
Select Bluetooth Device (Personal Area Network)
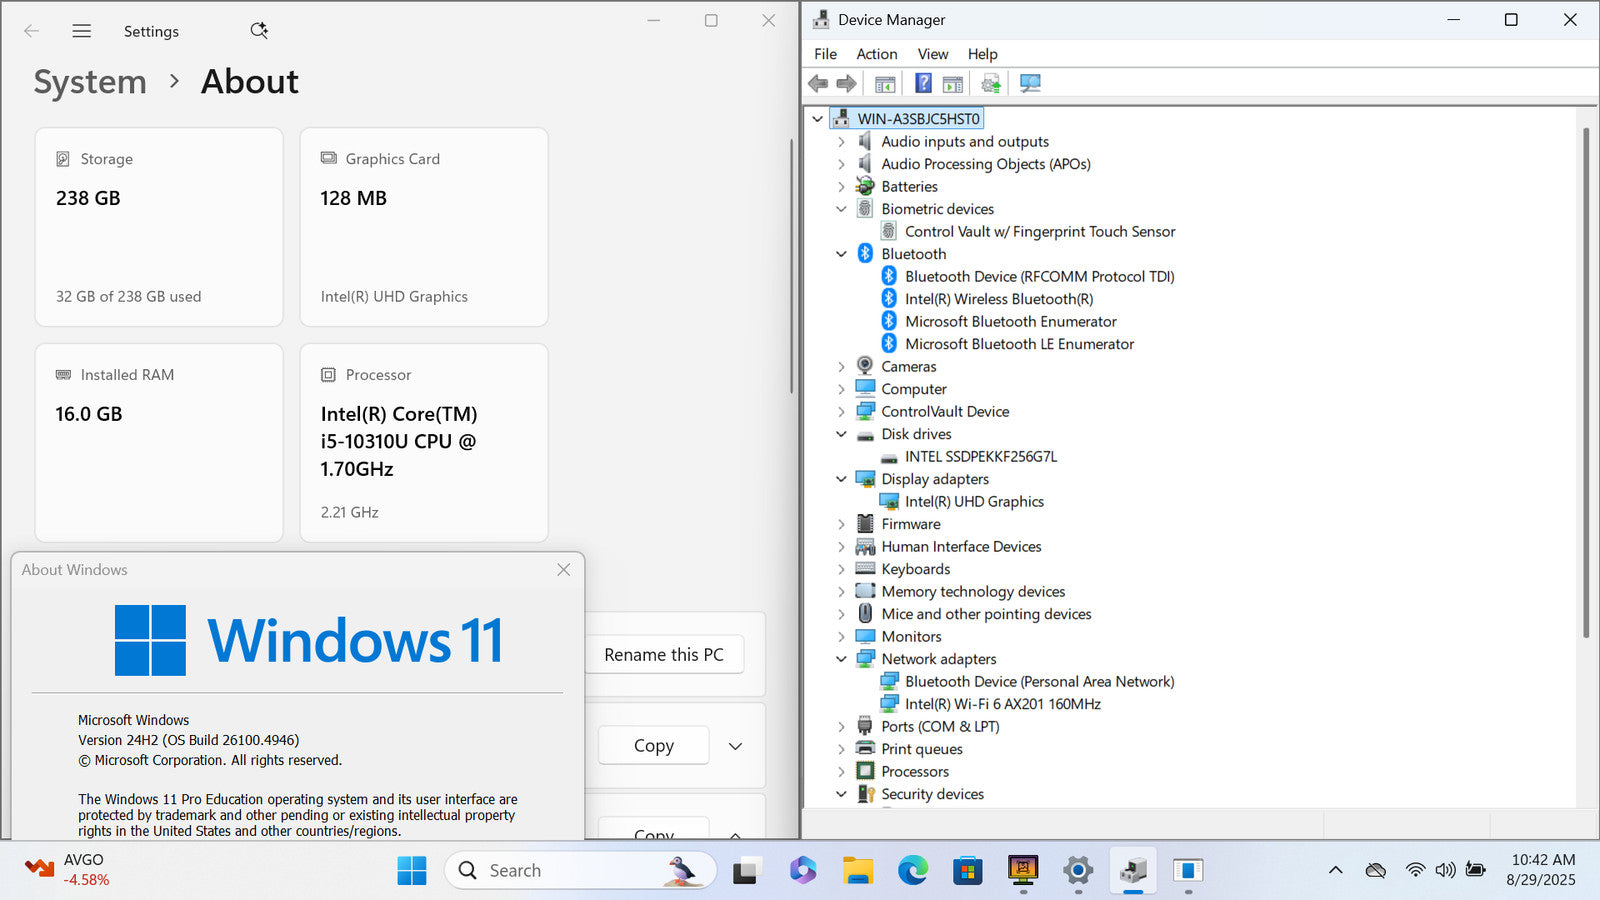point(1040,681)
